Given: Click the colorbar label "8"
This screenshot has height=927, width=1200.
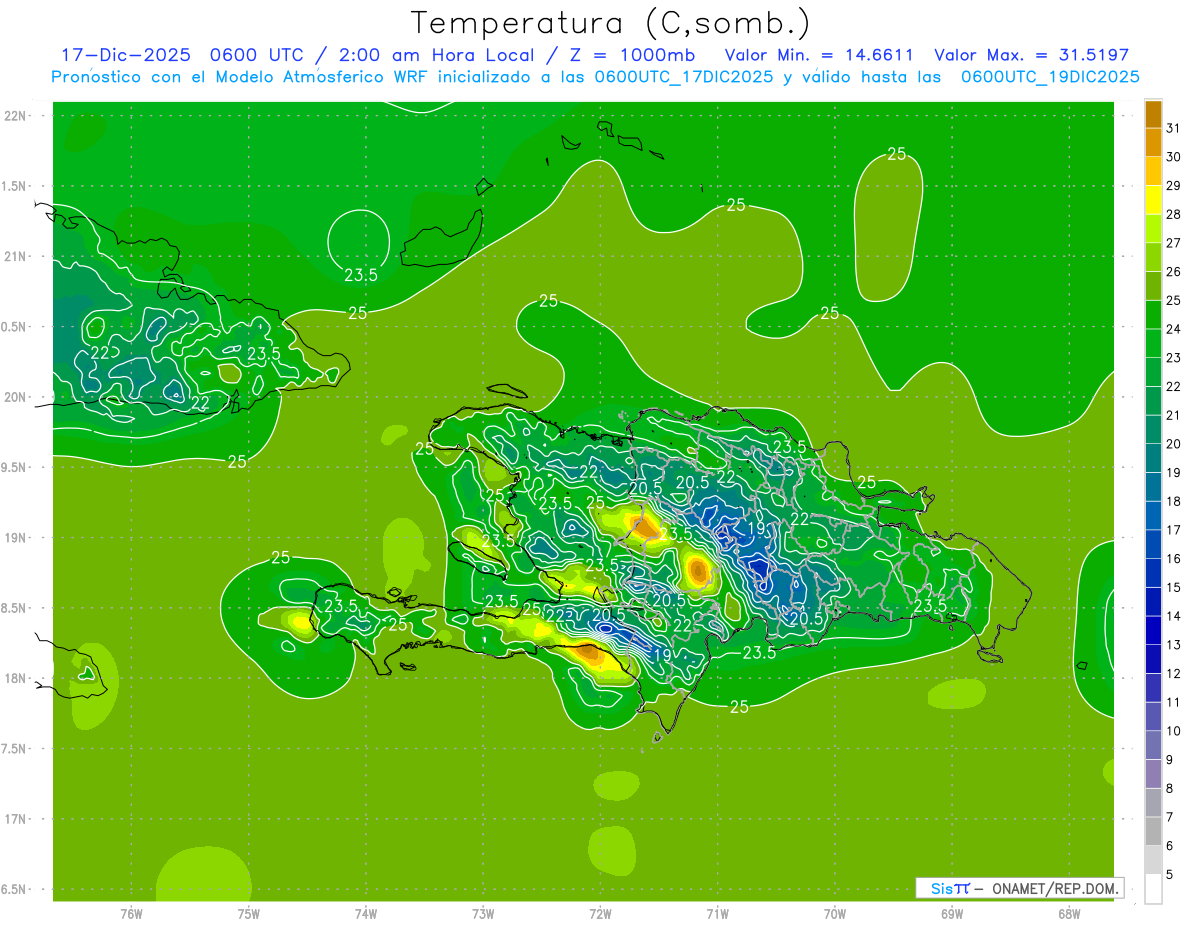Looking at the screenshot, I should [x=1170, y=789].
